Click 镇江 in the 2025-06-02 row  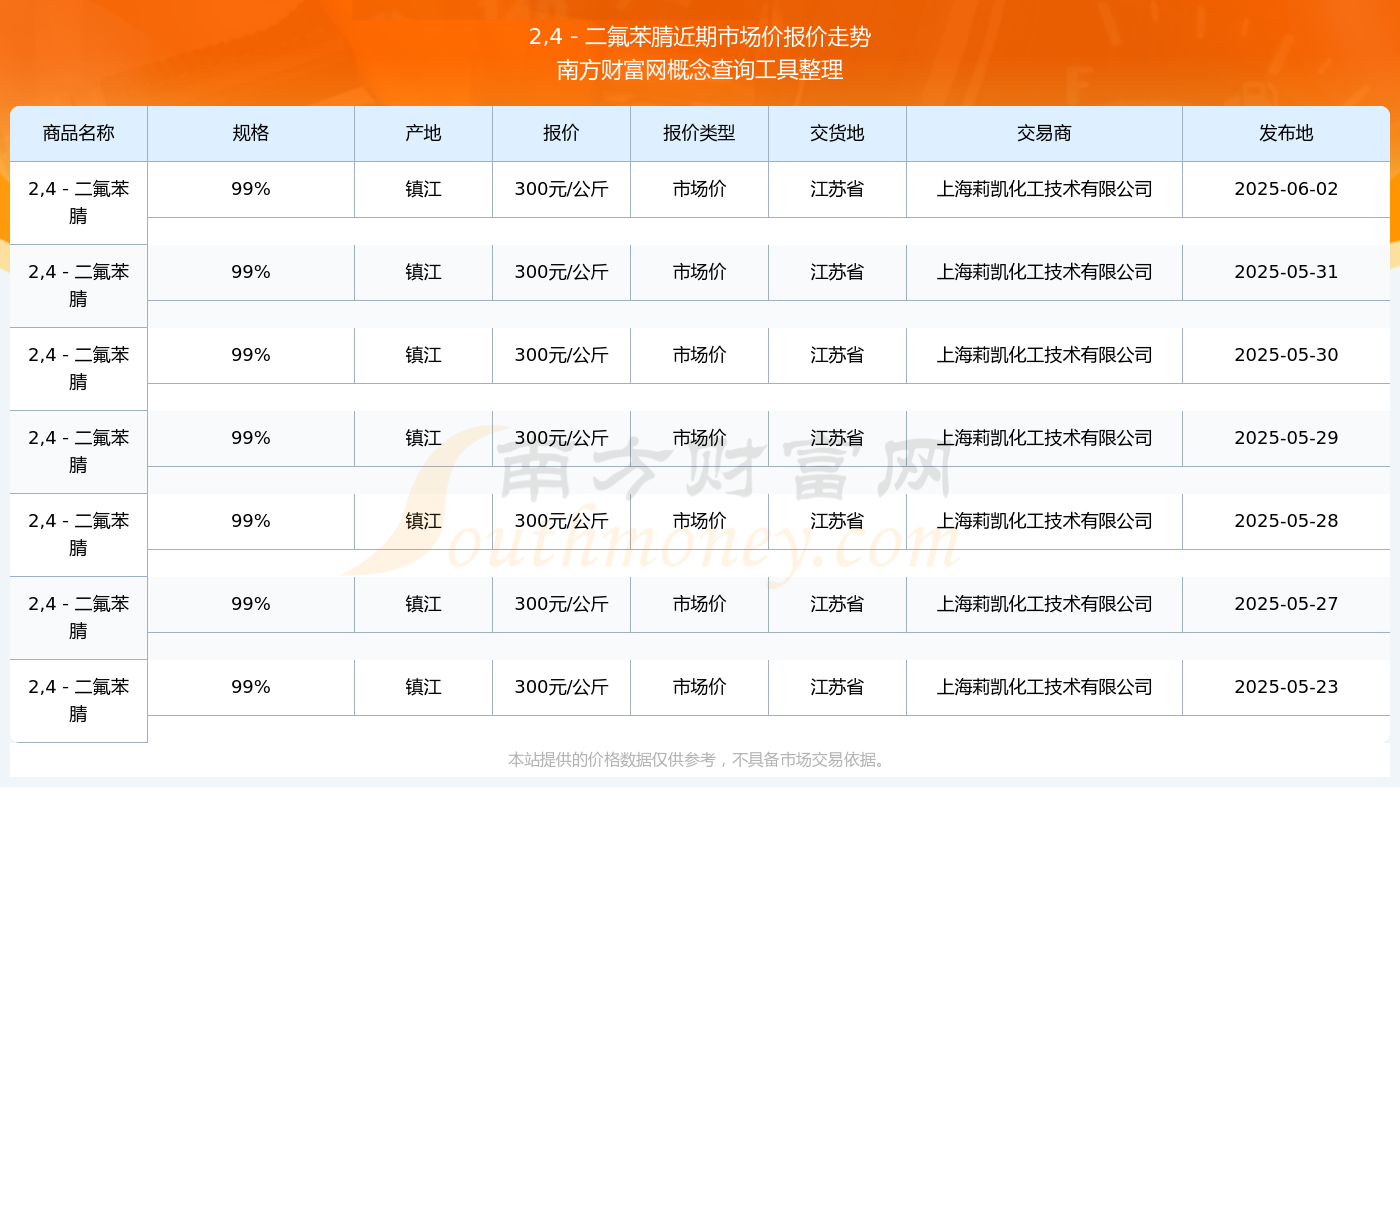(423, 189)
